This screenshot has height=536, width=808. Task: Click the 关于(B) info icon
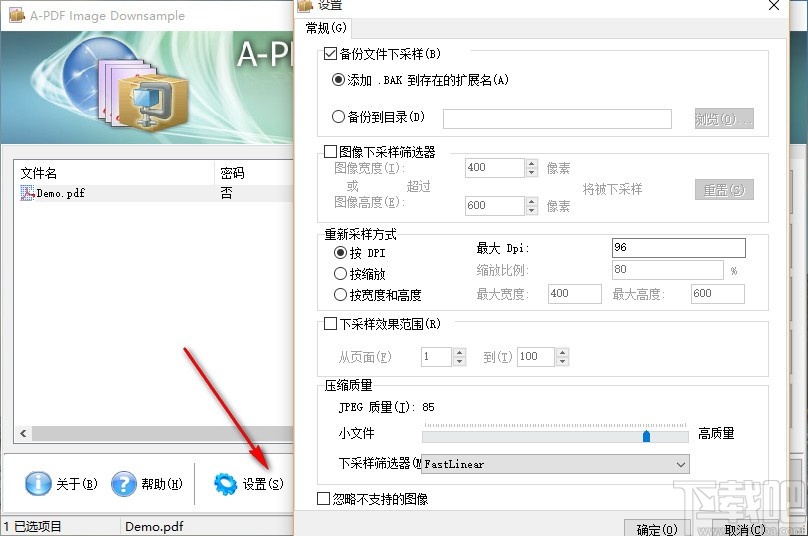(x=38, y=484)
